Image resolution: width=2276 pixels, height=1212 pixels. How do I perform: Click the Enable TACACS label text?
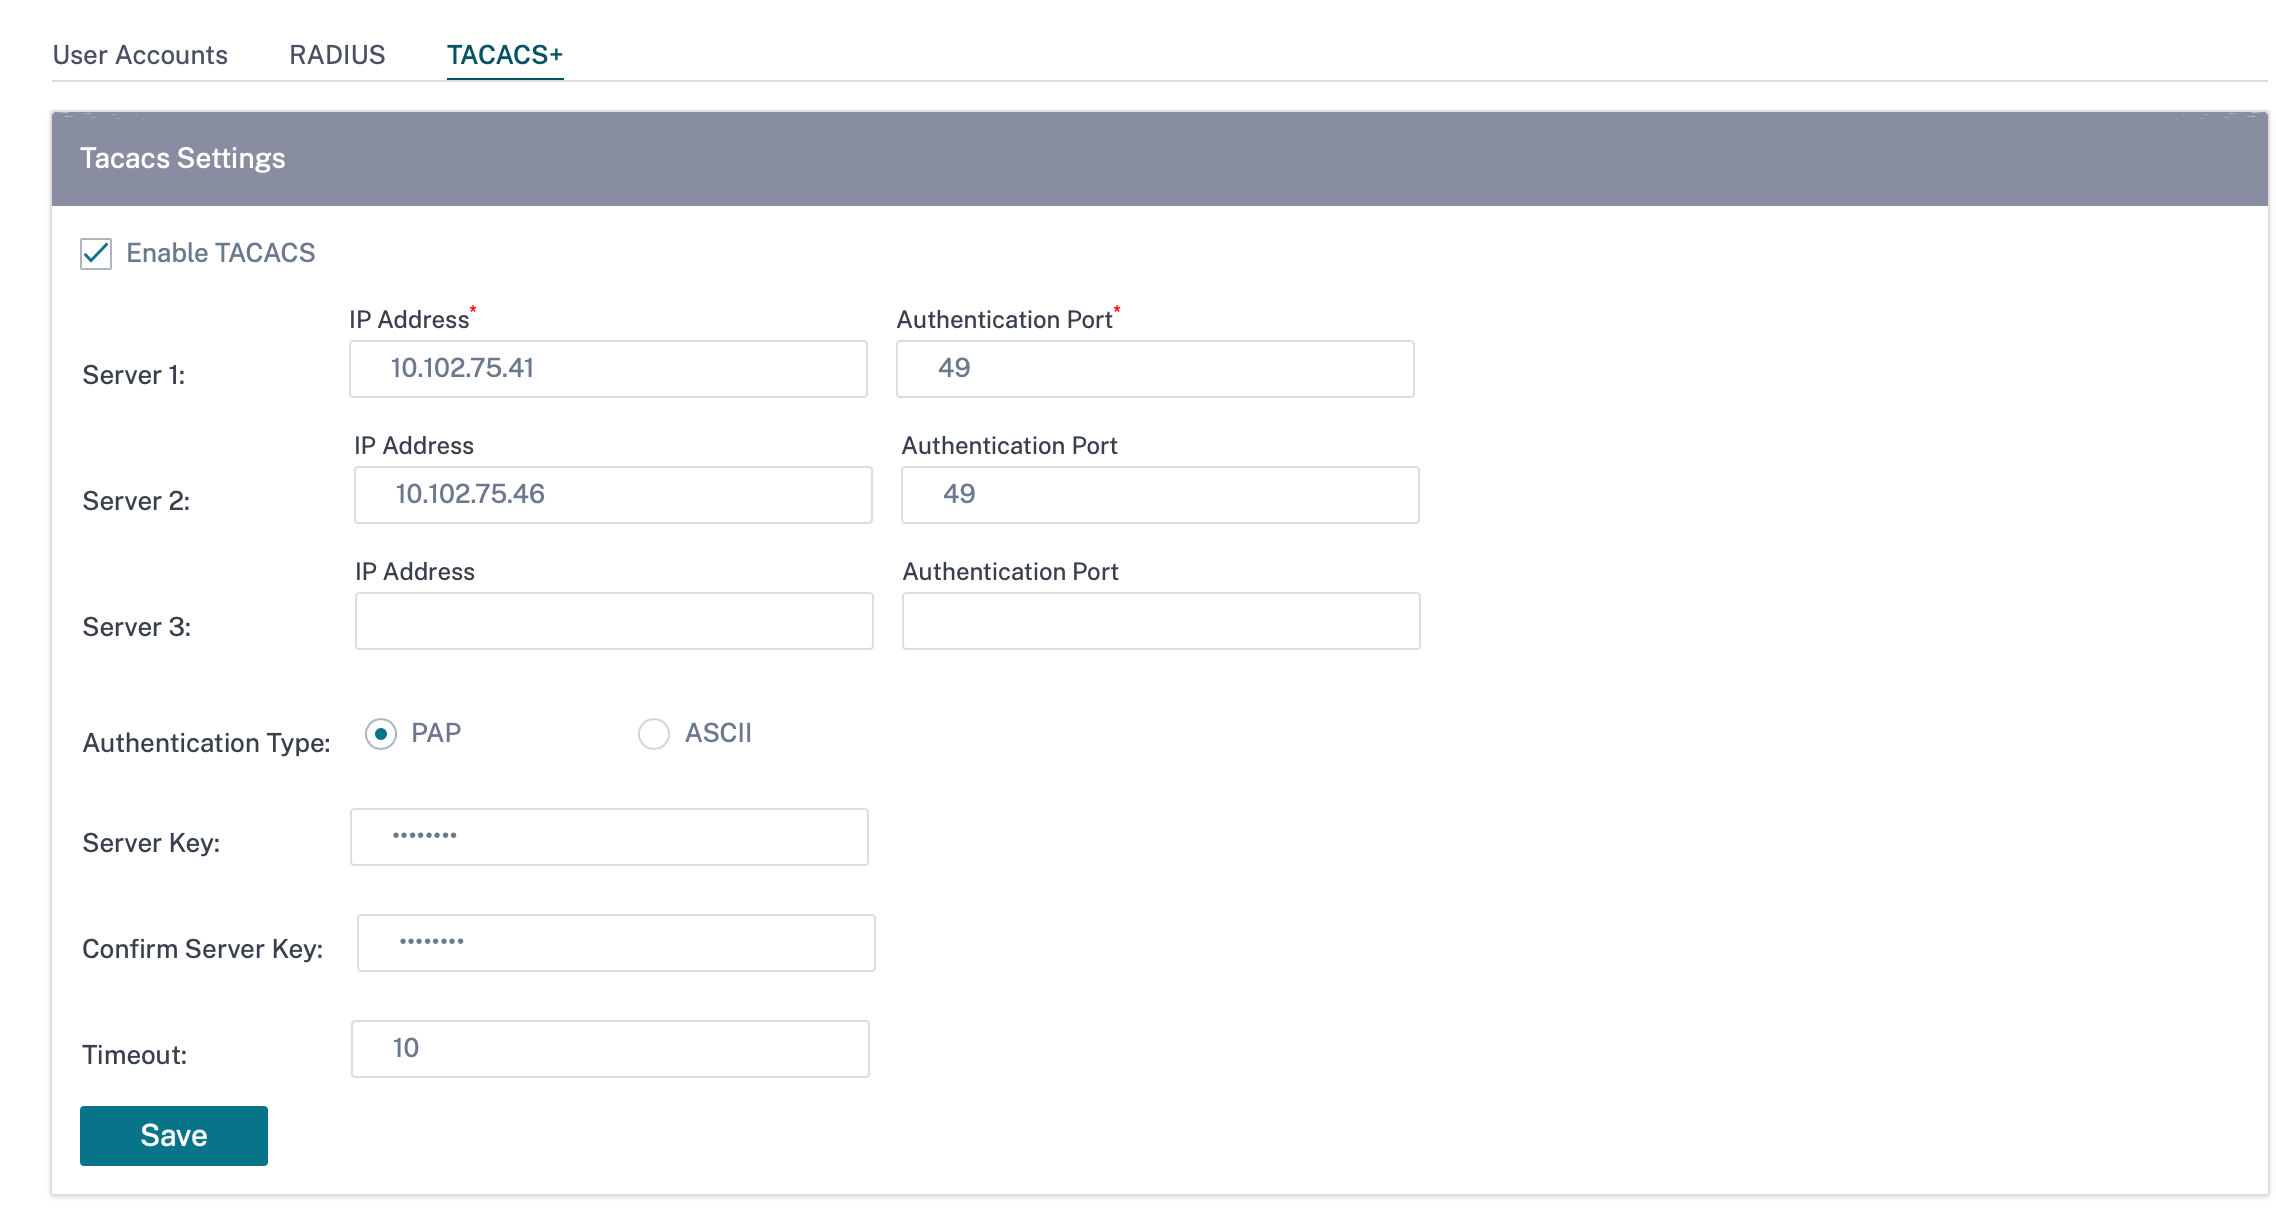[x=221, y=253]
